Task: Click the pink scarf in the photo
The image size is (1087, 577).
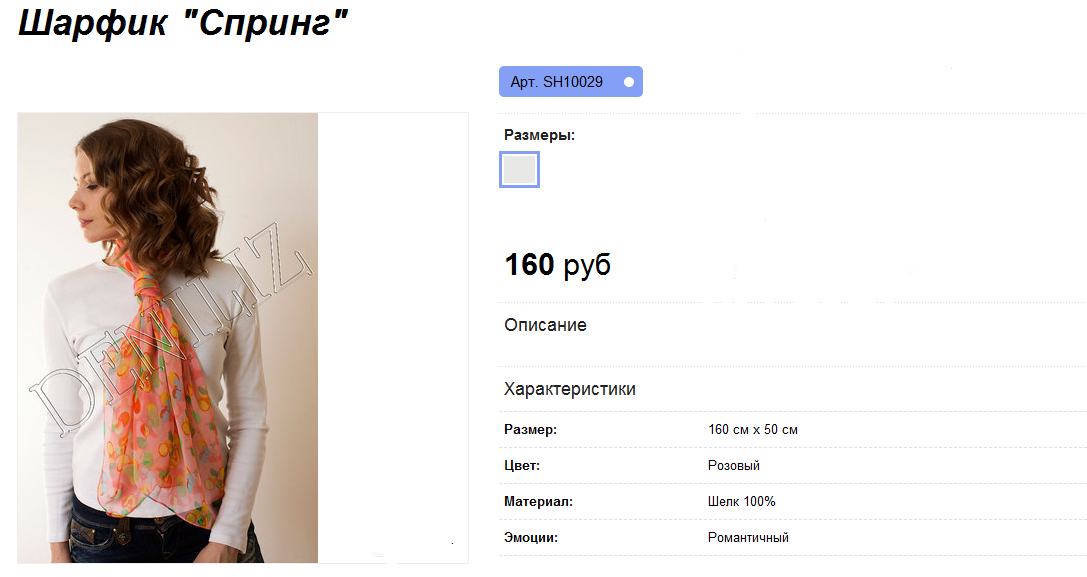Action: tap(163, 395)
